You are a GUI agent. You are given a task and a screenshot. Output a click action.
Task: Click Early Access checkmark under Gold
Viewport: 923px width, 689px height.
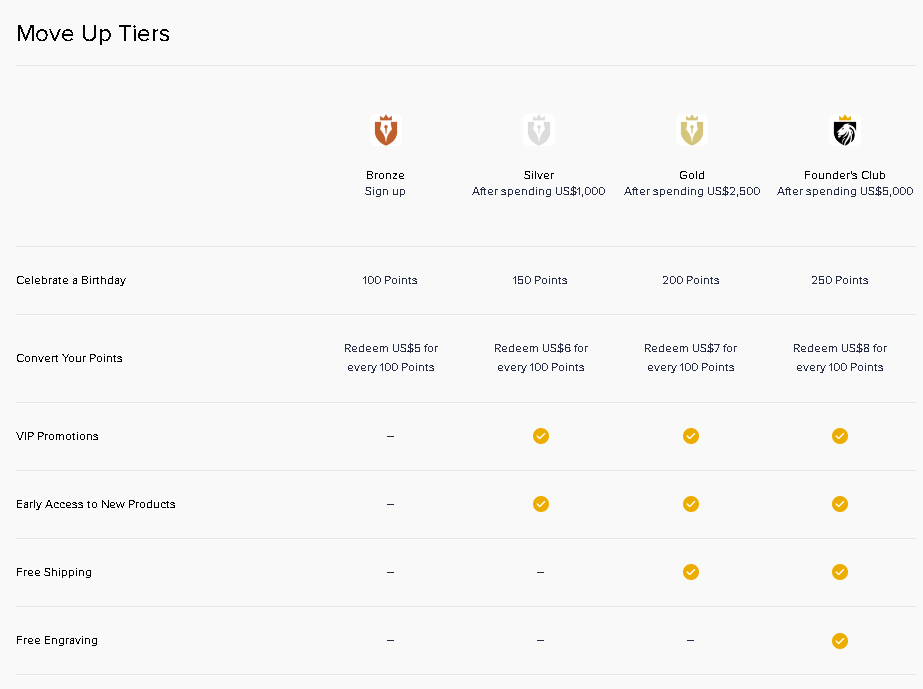pyautogui.click(x=690, y=504)
